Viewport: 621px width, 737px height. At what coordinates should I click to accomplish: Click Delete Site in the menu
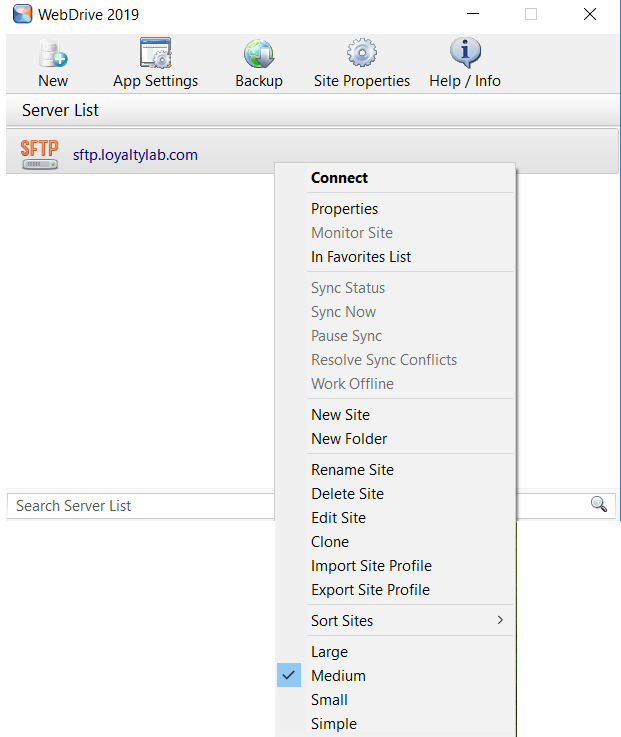[x=347, y=494]
